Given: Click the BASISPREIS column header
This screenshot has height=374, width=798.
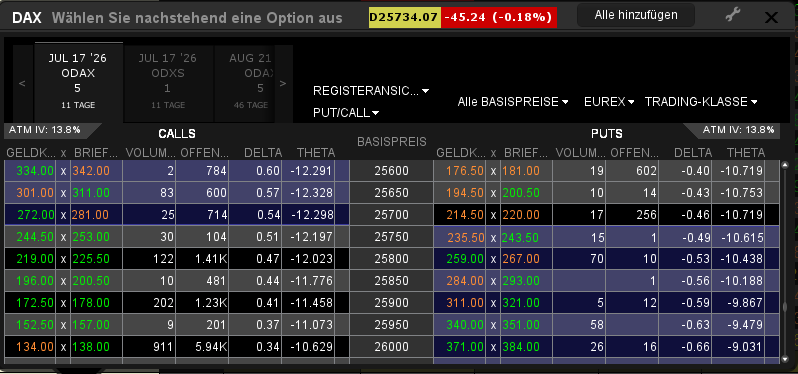Looking at the screenshot, I should click(x=391, y=141).
